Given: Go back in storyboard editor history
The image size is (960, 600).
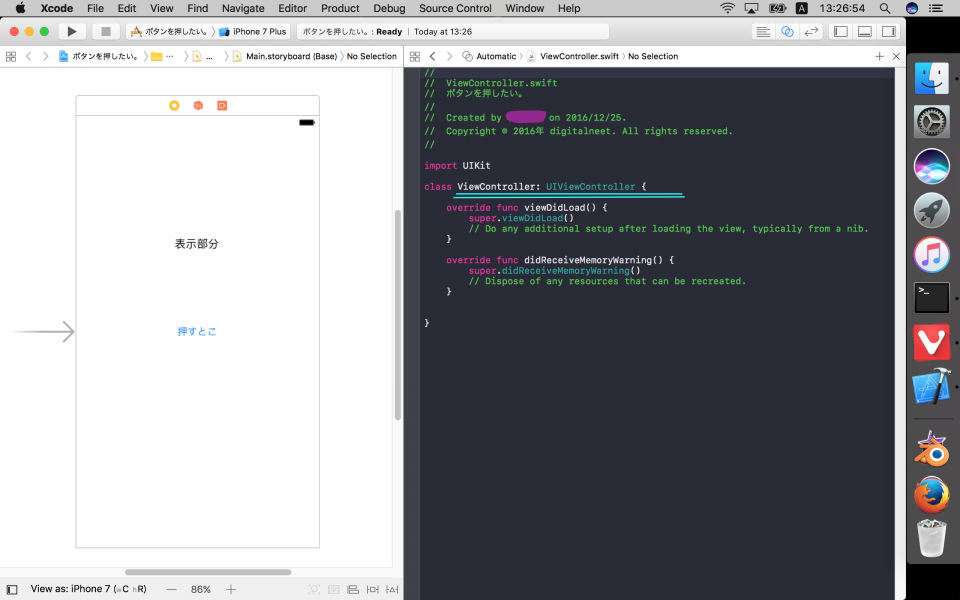Looking at the screenshot, I should tap(28, 56).
